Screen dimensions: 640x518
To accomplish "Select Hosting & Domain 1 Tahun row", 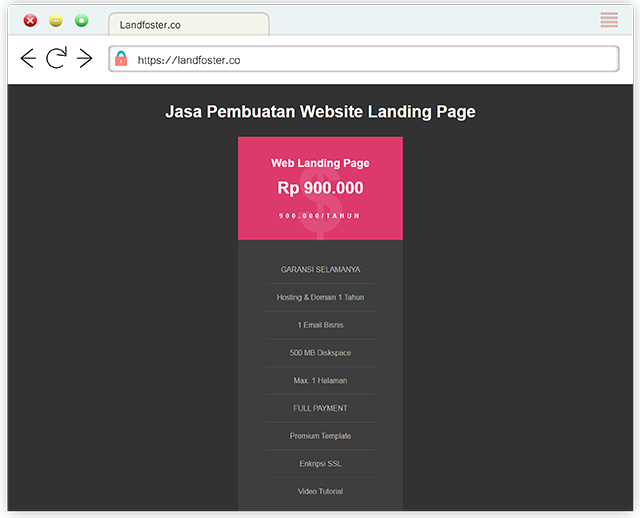I will point(320,297).
